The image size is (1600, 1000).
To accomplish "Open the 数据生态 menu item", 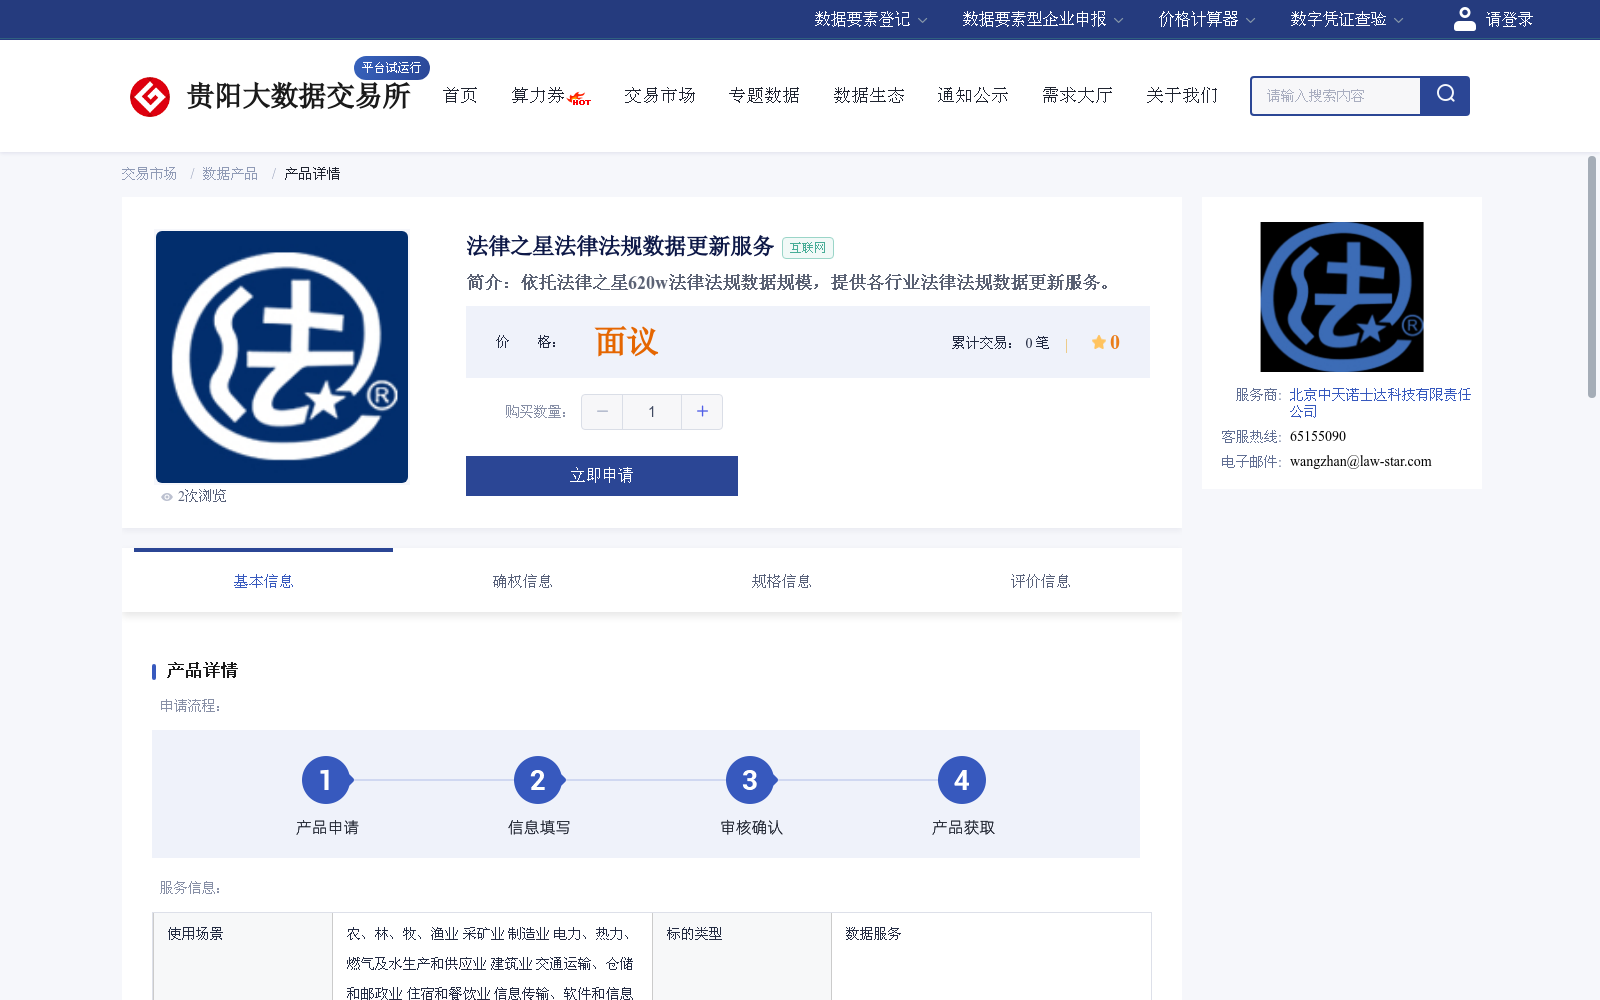I will pos(869,95).
